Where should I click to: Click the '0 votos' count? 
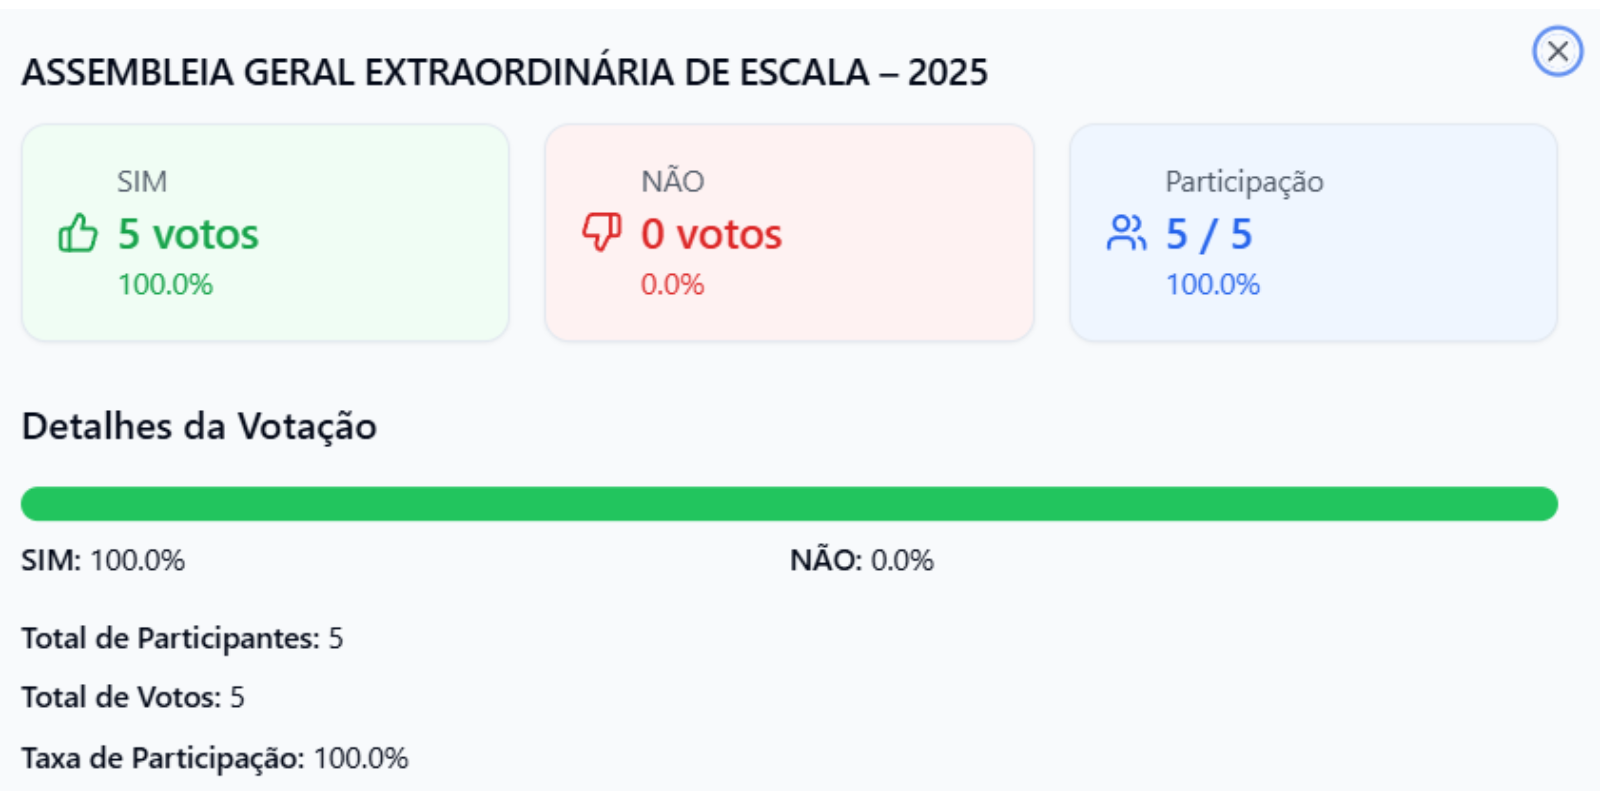tap(711, 235)
